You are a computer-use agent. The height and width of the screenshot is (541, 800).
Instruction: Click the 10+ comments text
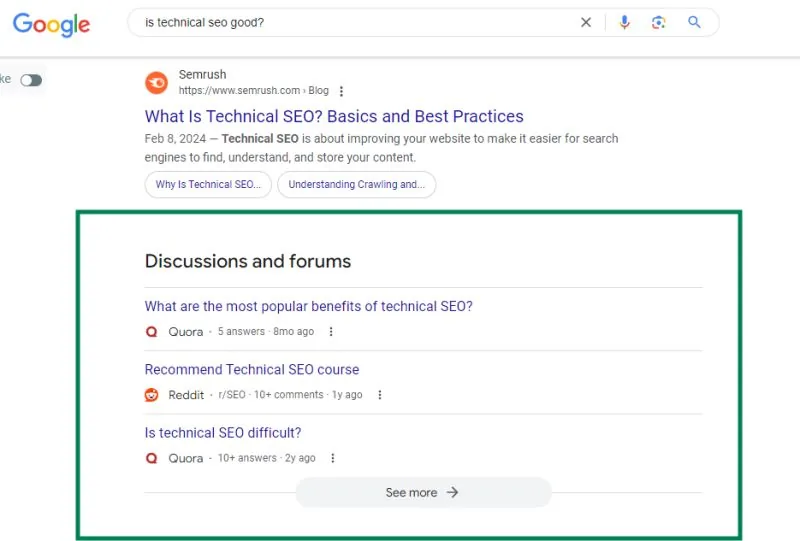point(289,395)
